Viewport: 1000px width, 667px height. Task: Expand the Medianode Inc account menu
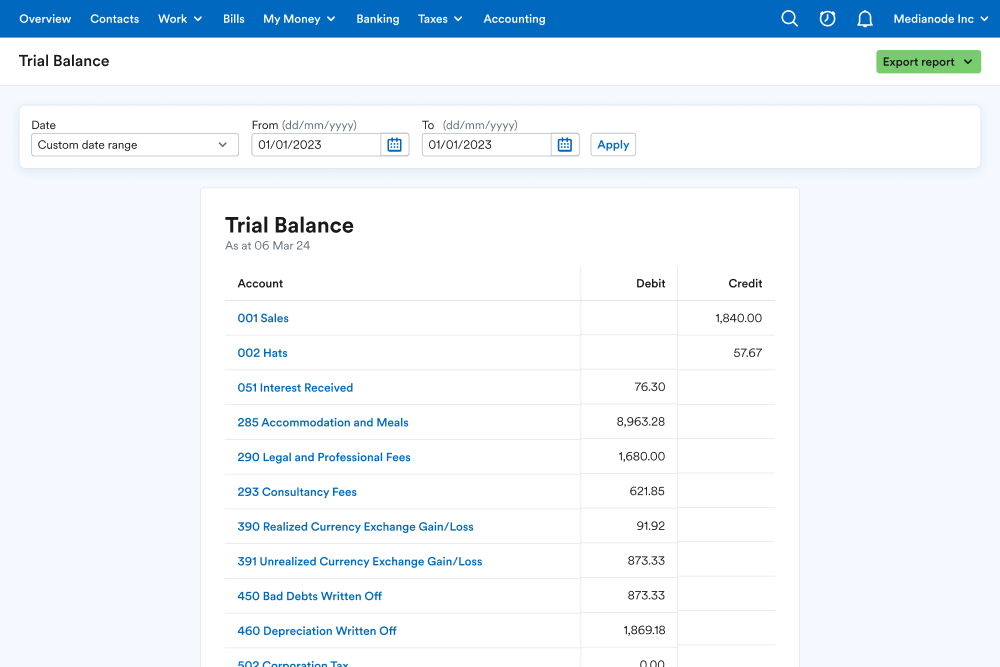click(941, 19)
